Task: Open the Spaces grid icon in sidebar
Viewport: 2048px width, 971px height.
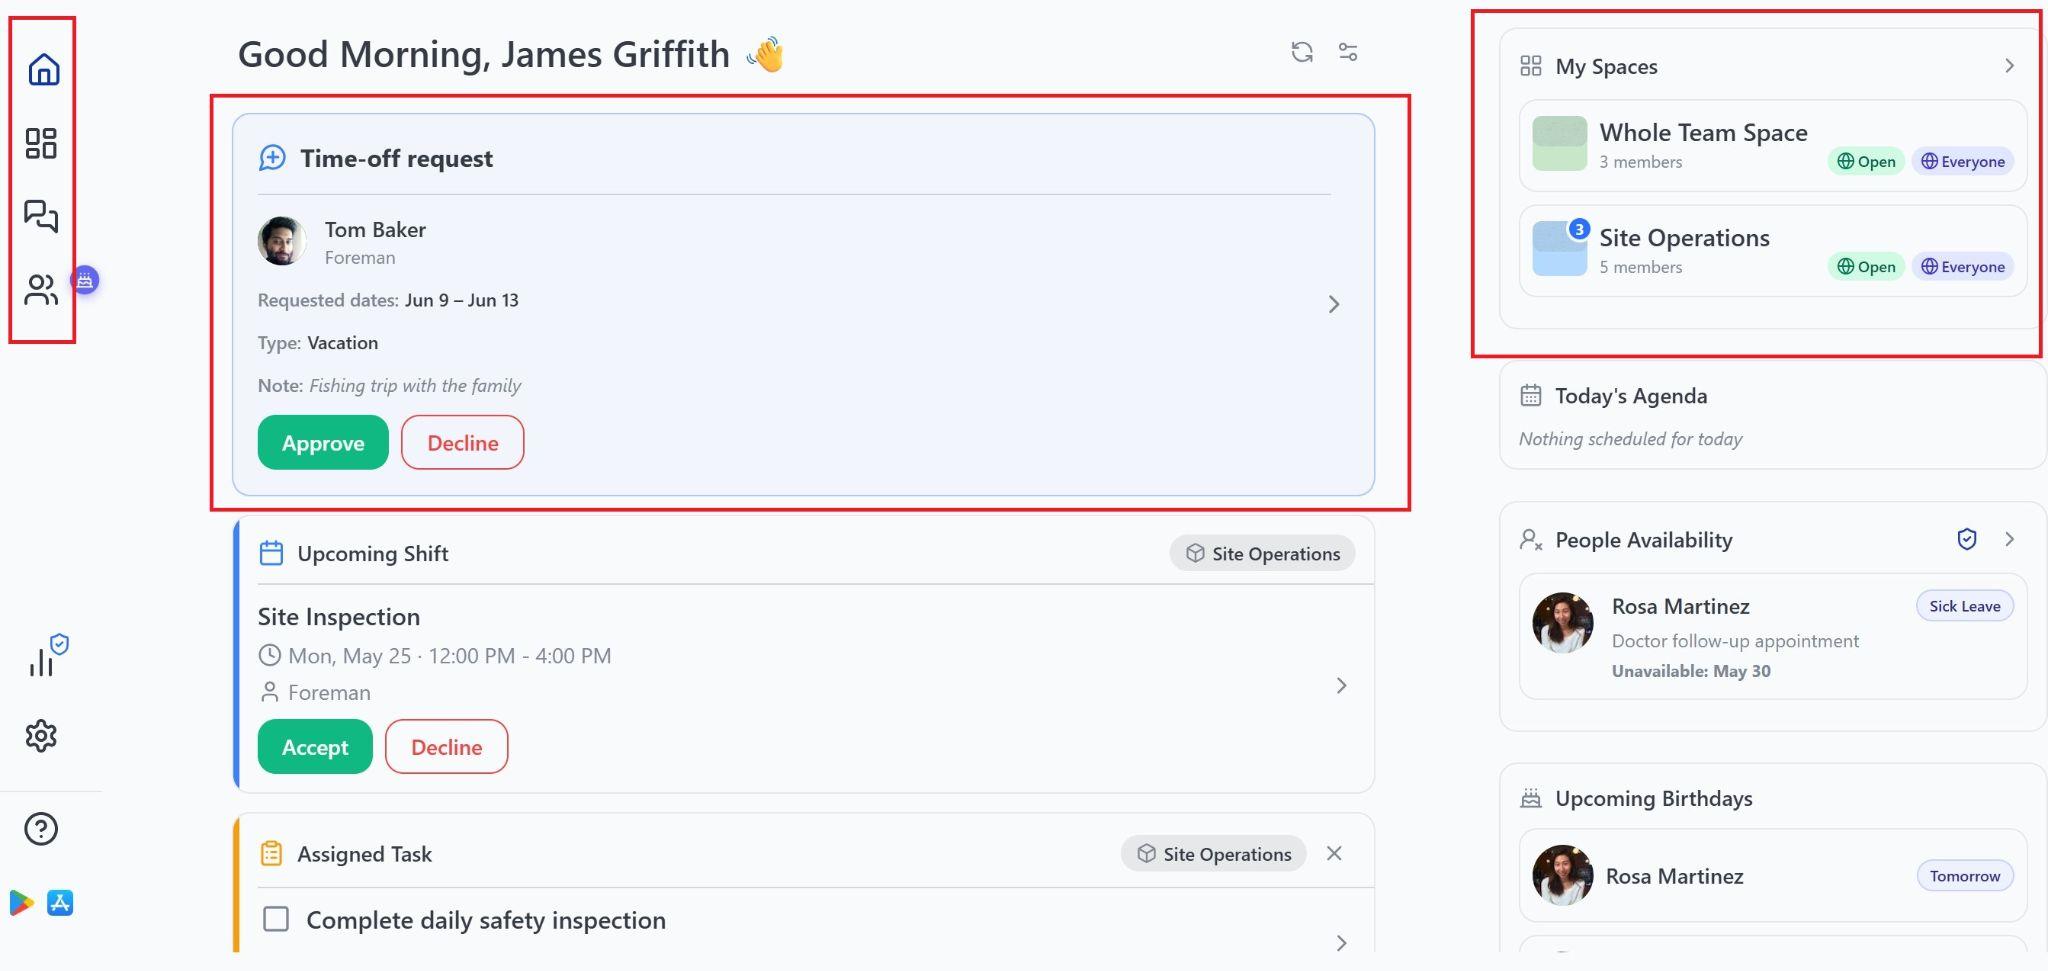Action: (41, 143)
